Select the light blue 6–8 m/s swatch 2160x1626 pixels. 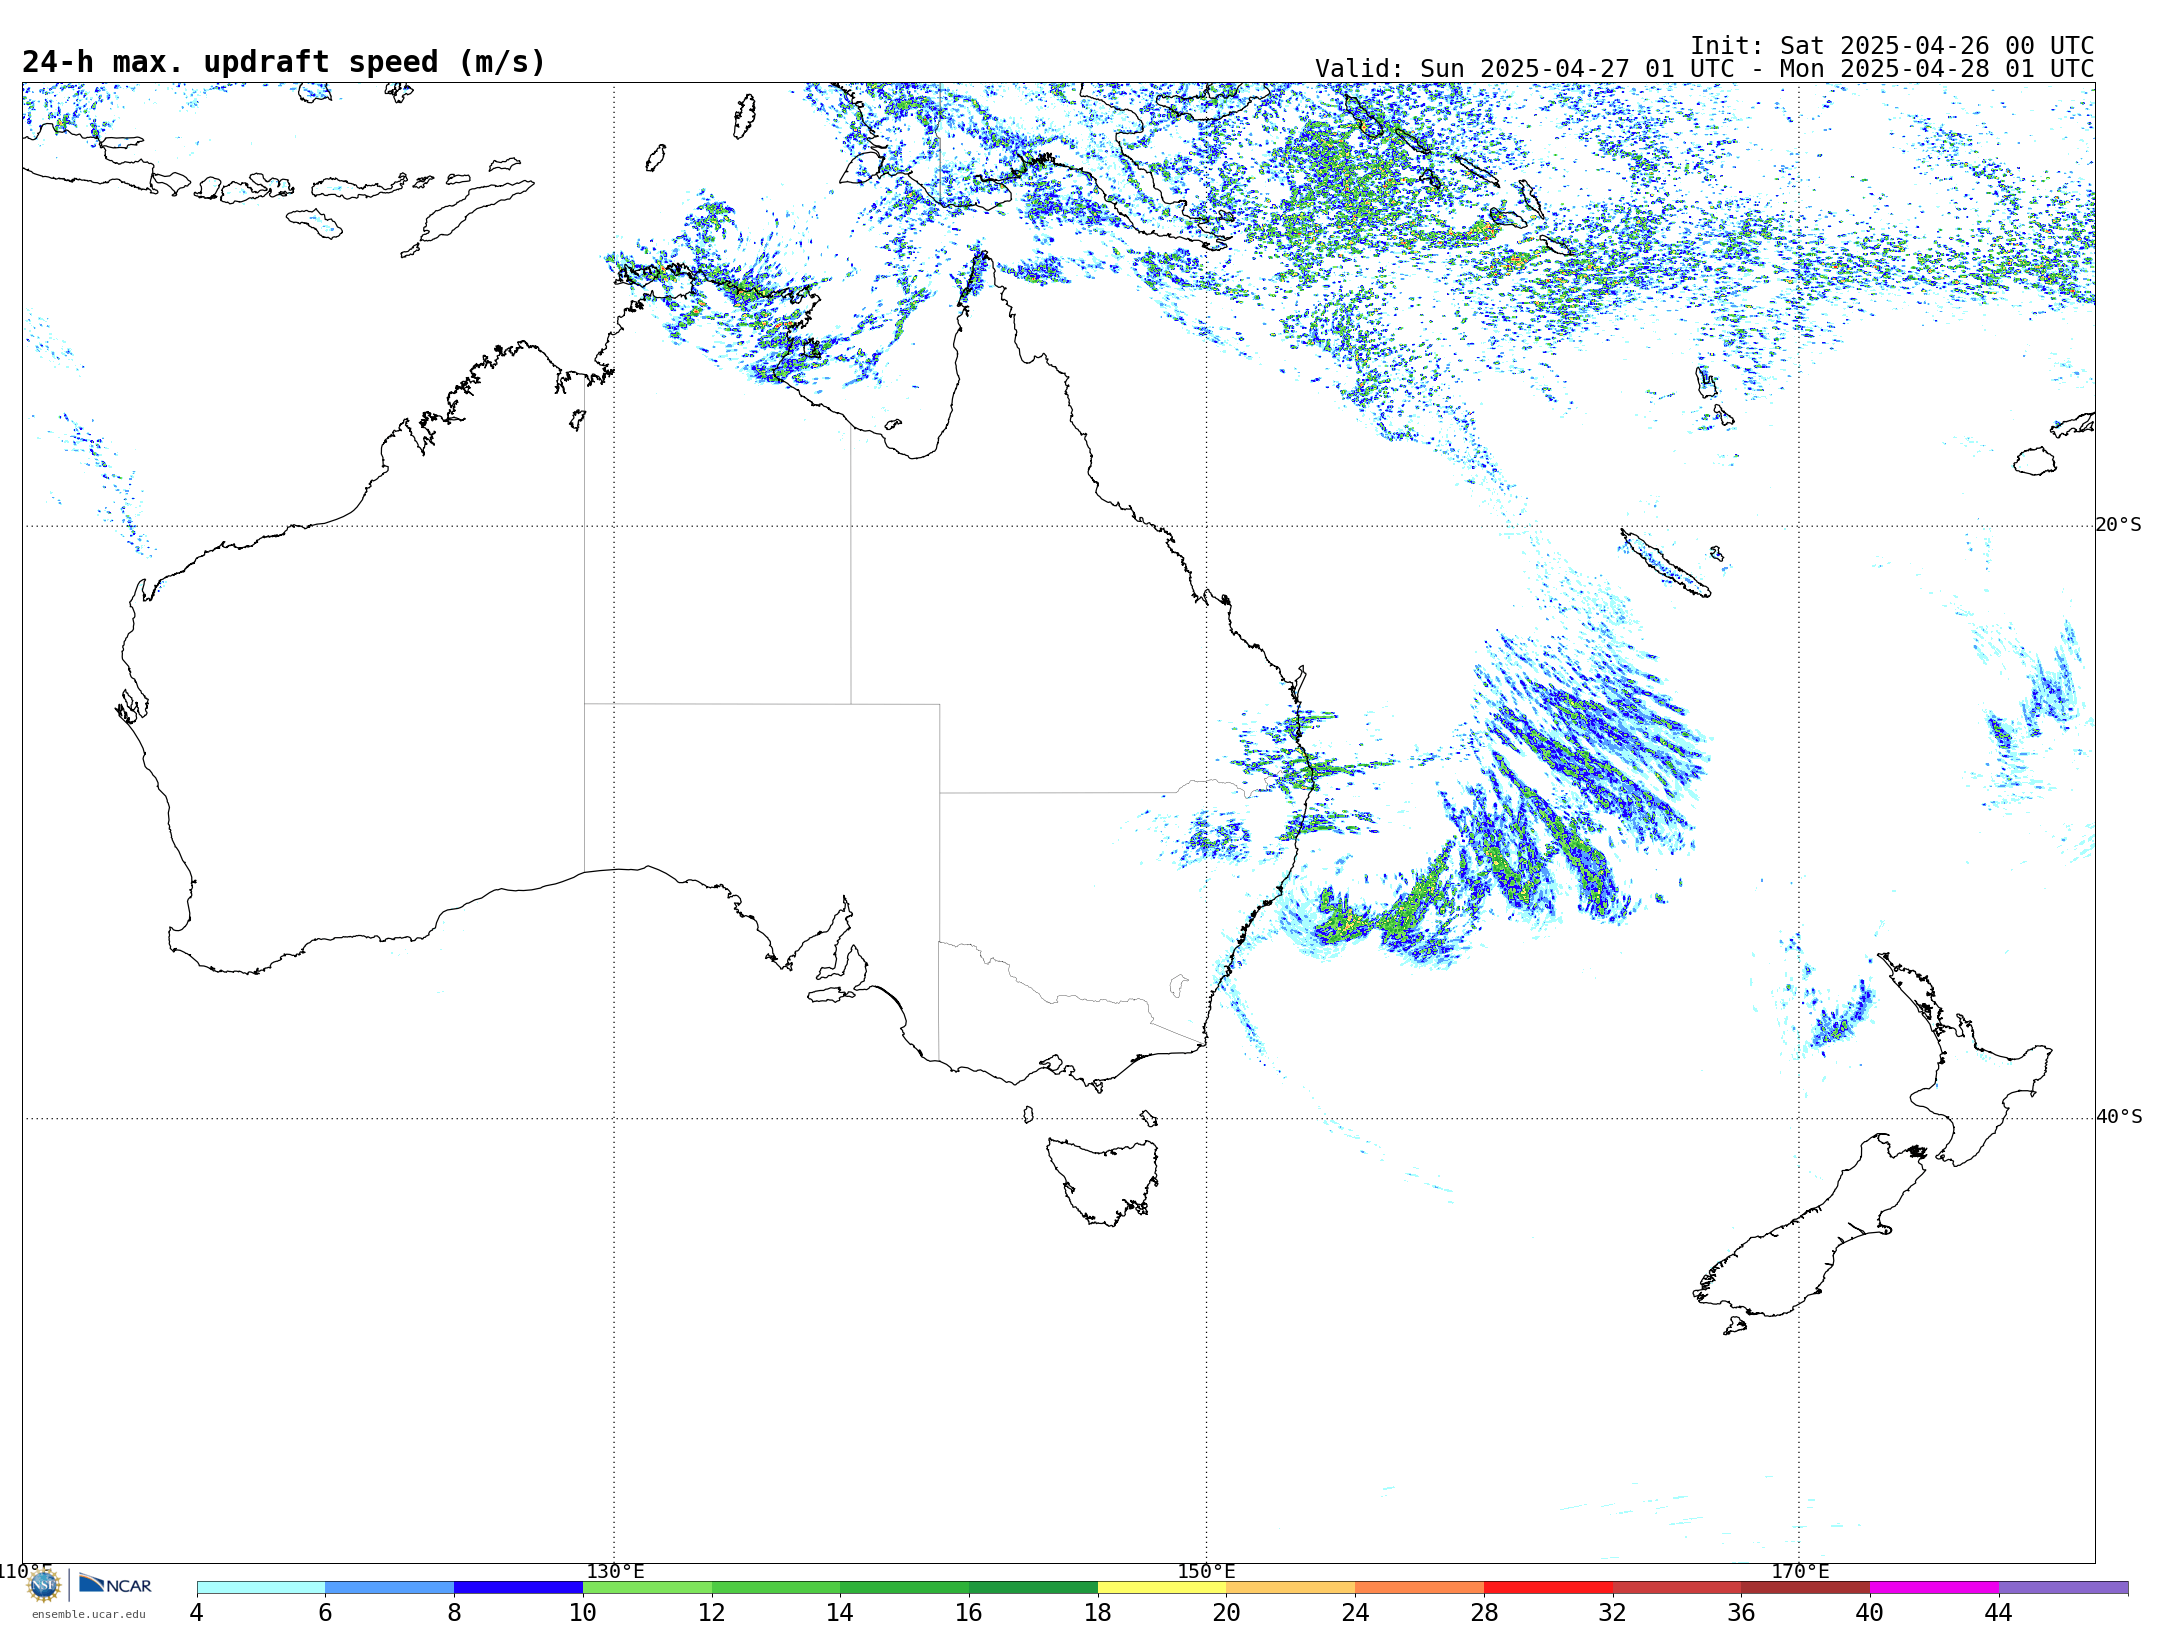click(x=390, y=1588)
